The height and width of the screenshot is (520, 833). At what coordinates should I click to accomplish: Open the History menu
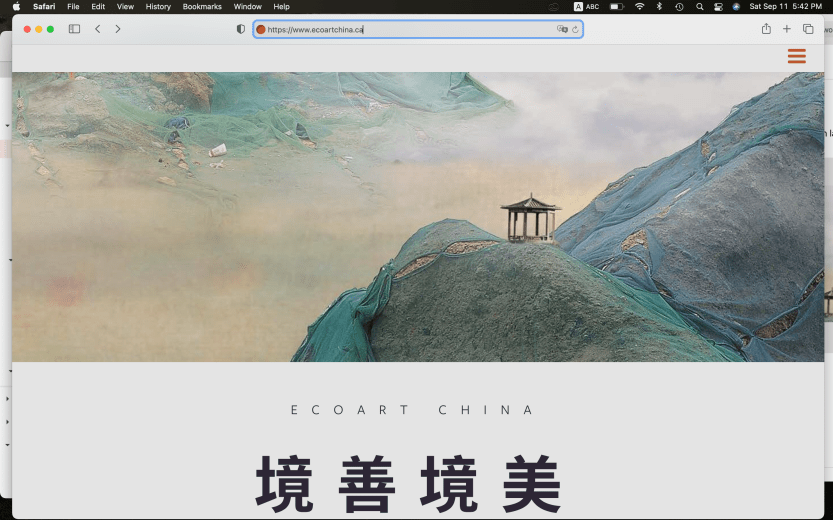tap(158, 6)
